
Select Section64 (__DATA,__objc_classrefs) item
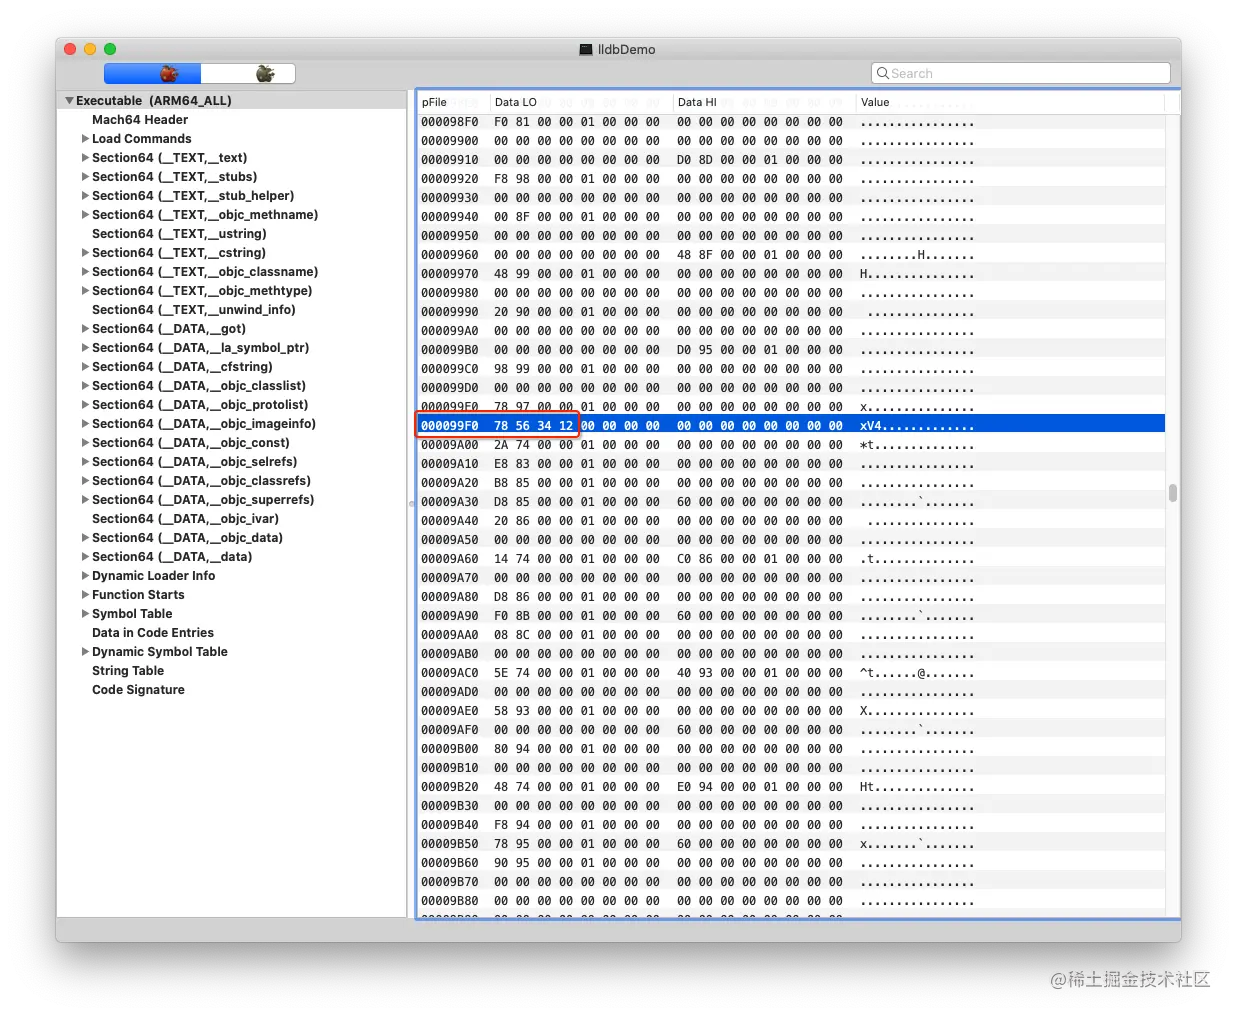pos(201,481)
